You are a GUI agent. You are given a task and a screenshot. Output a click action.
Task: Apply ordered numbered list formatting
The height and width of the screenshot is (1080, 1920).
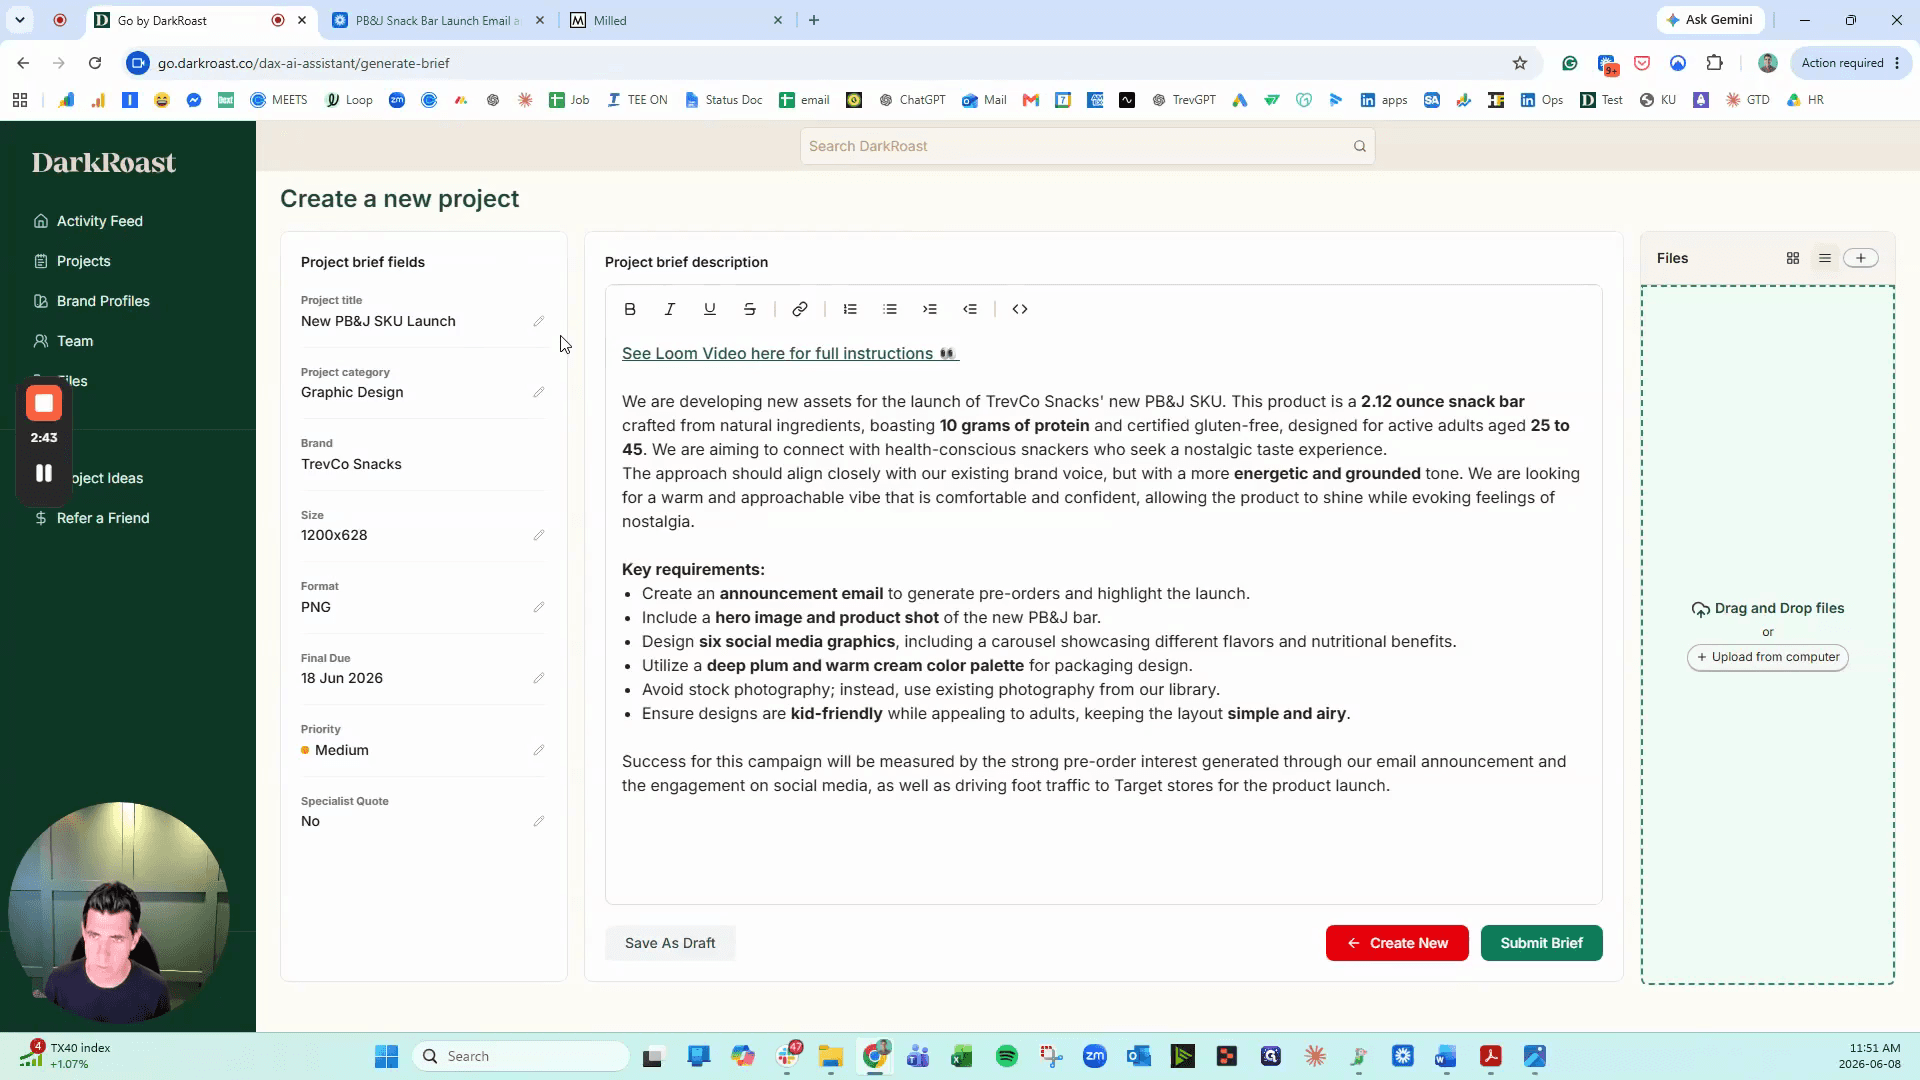(850, 309)
